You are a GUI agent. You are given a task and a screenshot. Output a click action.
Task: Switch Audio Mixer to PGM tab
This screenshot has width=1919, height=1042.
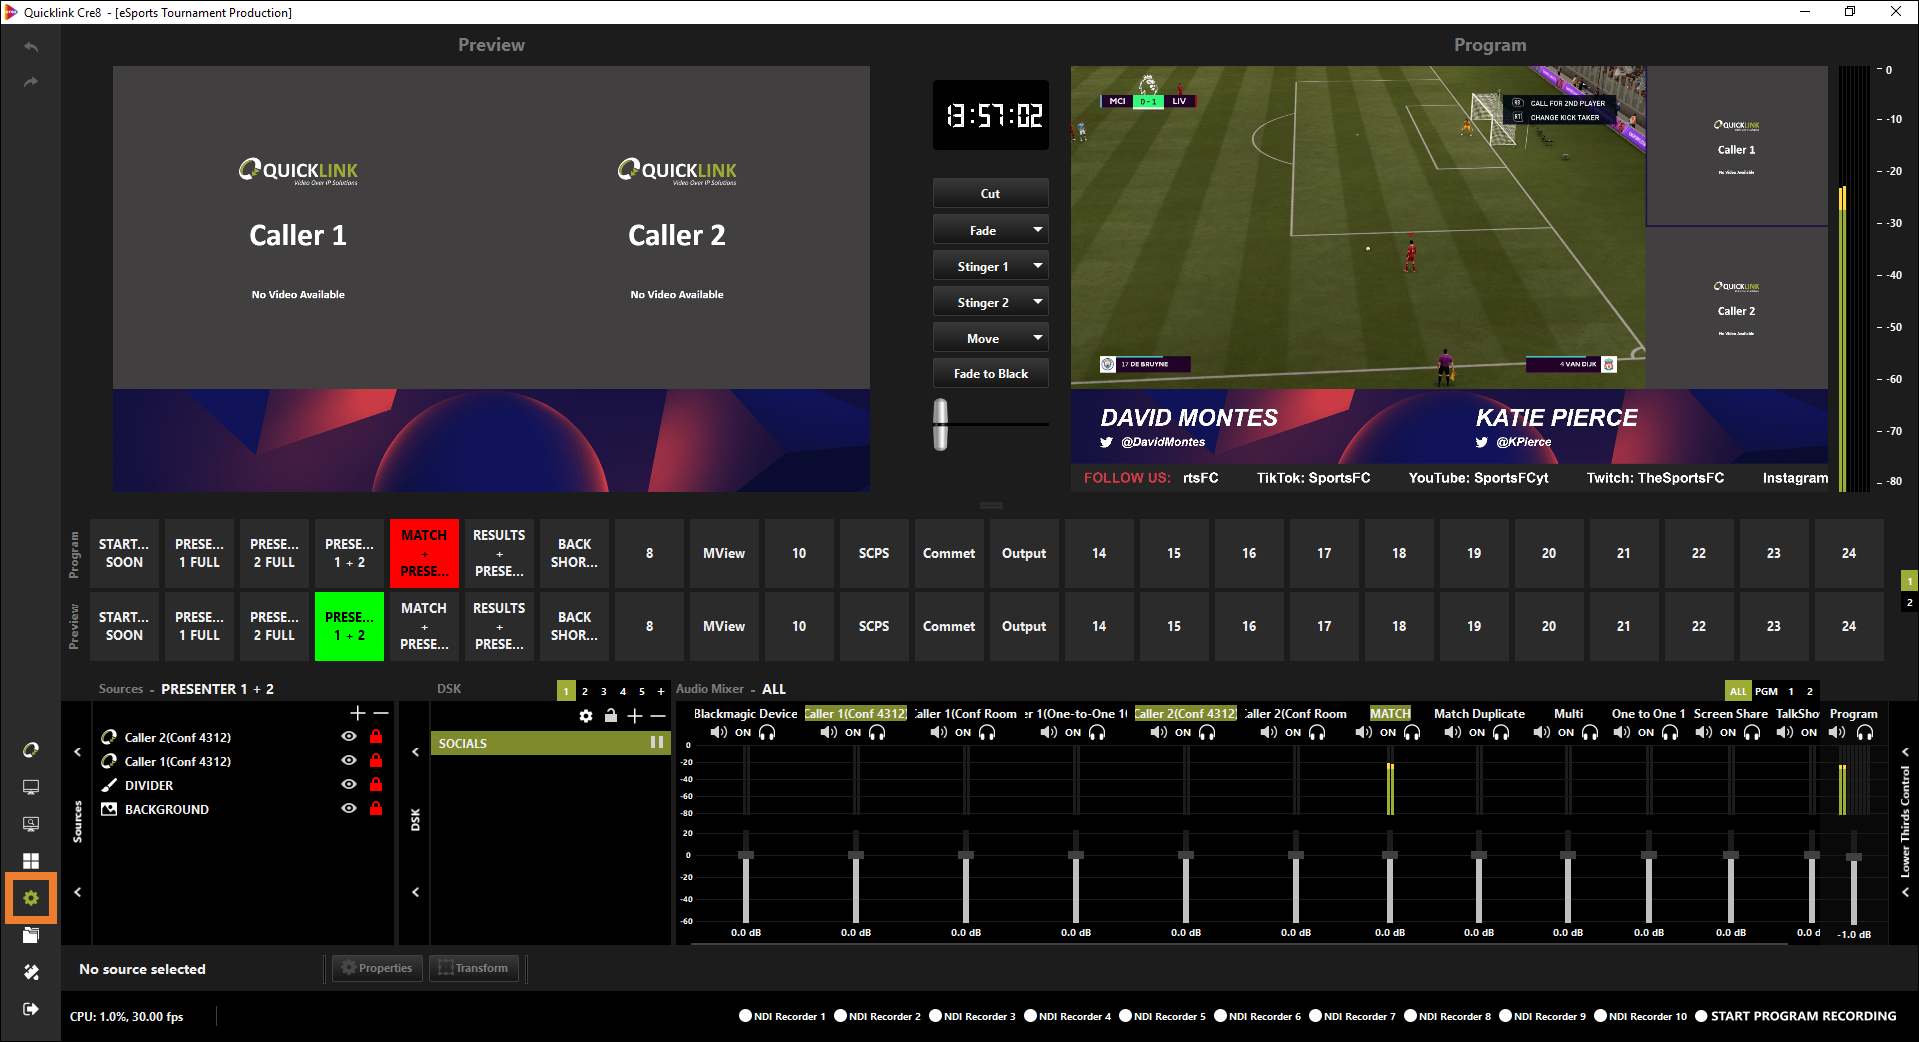tap(1766, 691)
